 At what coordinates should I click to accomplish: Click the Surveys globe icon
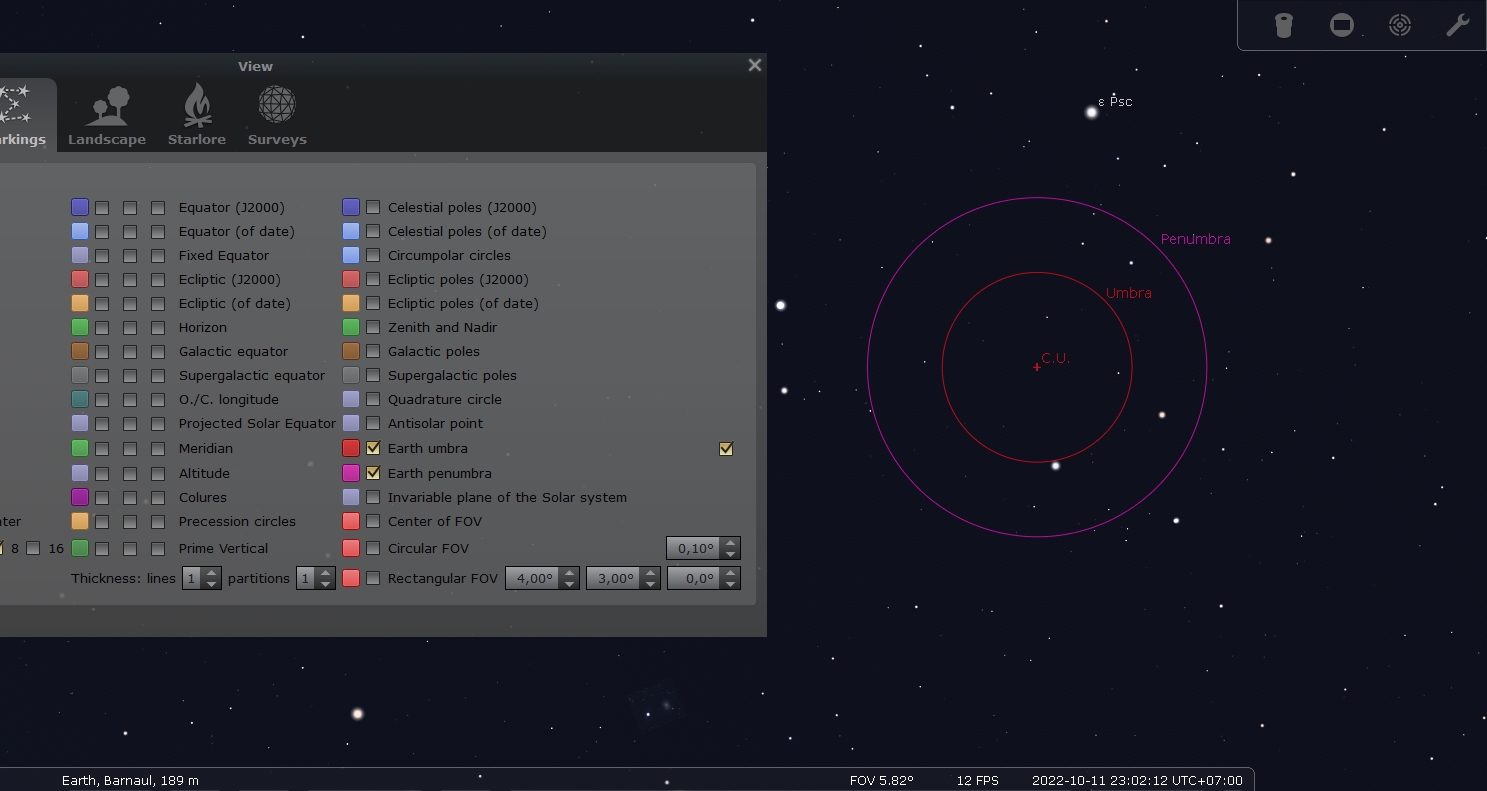(277, 112)
